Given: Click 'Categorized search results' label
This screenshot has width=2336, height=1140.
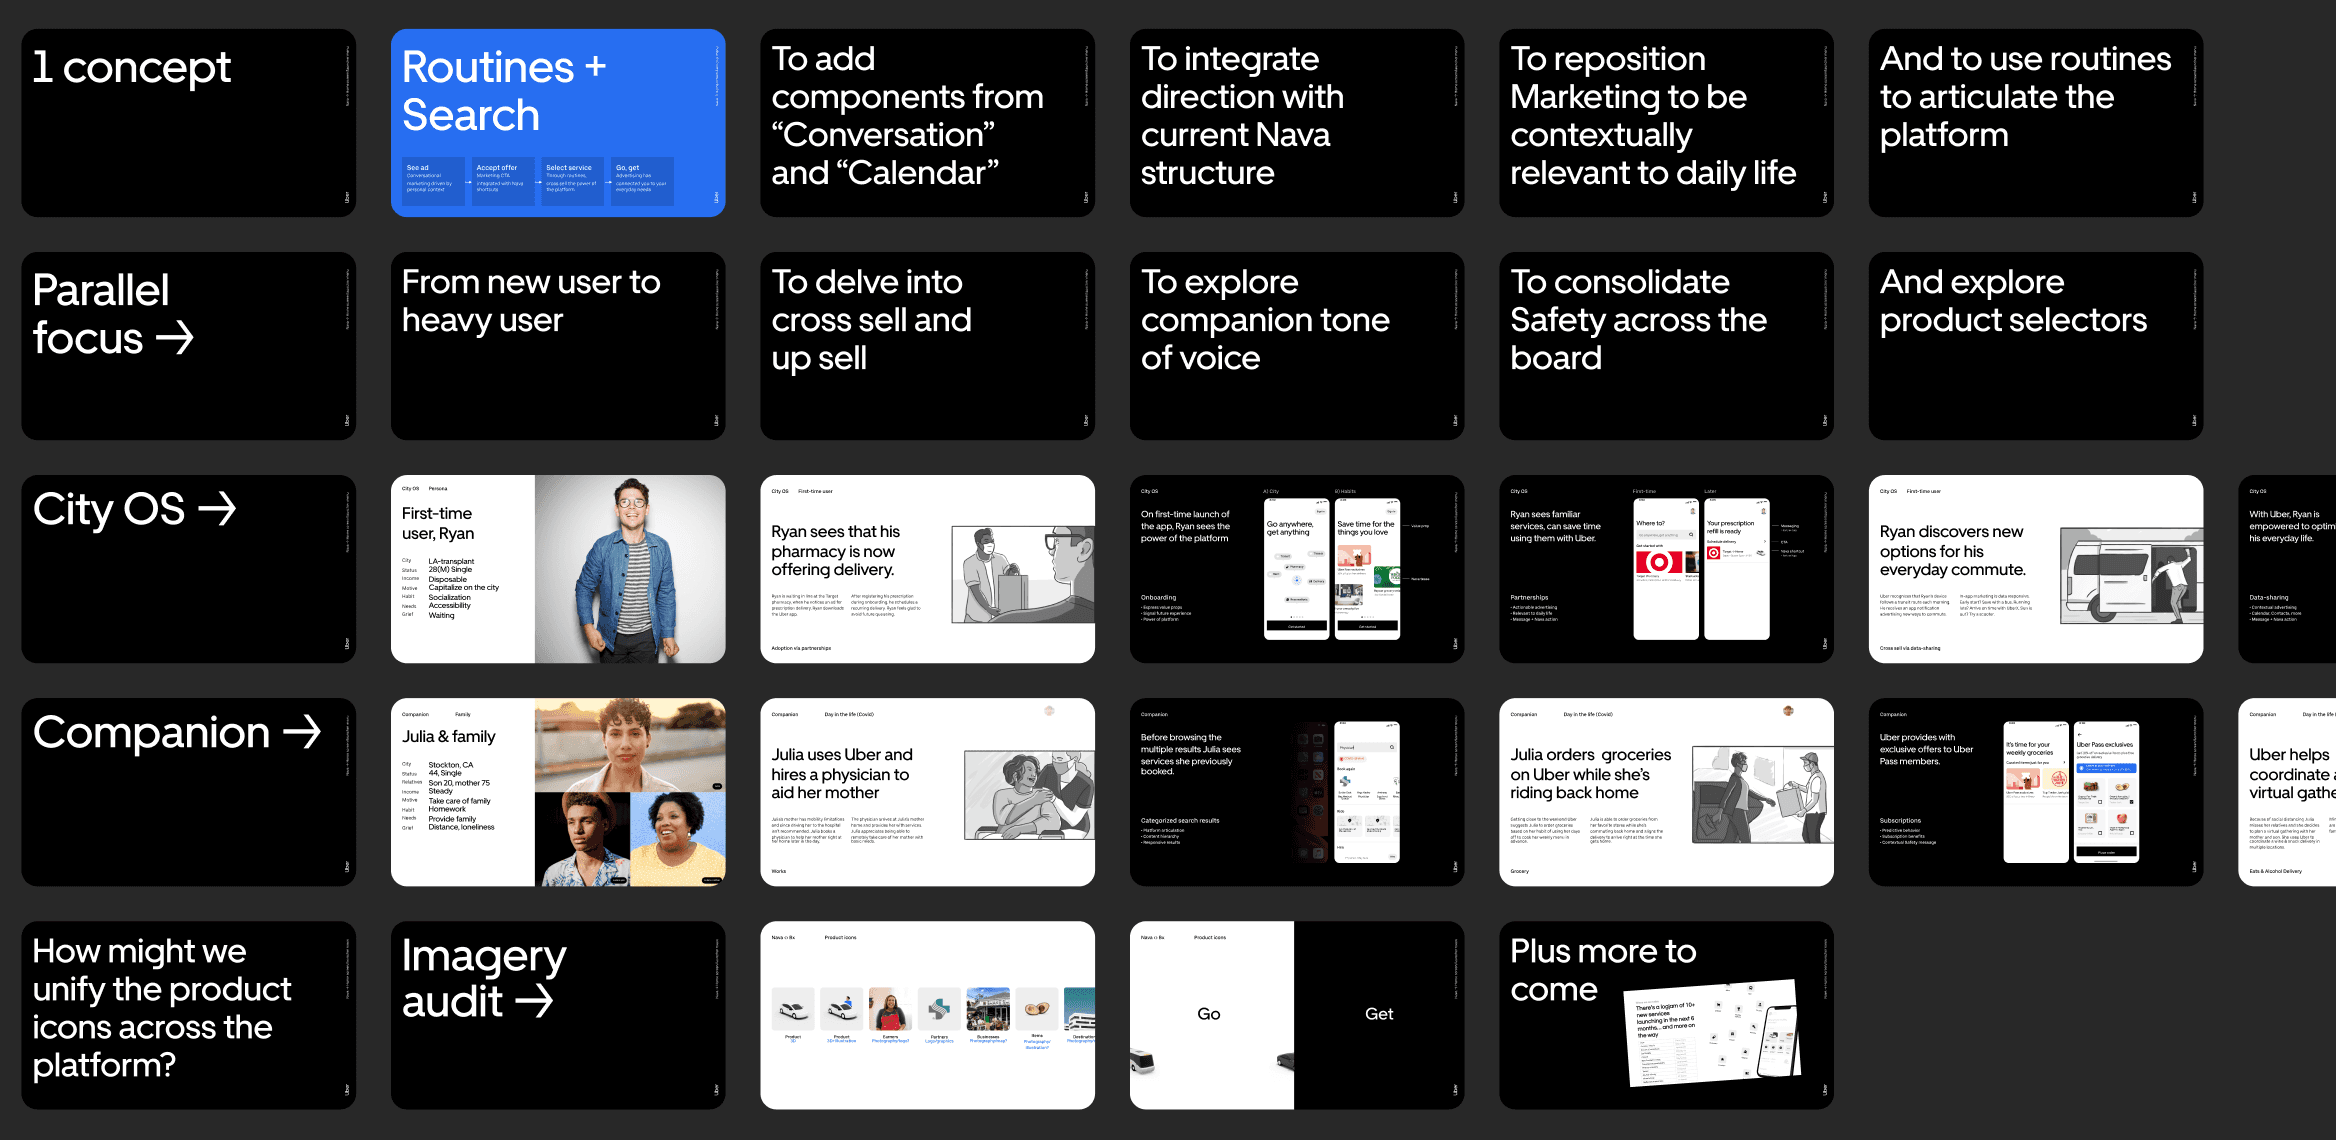Looking at the screenshot, I should 1180,820.
